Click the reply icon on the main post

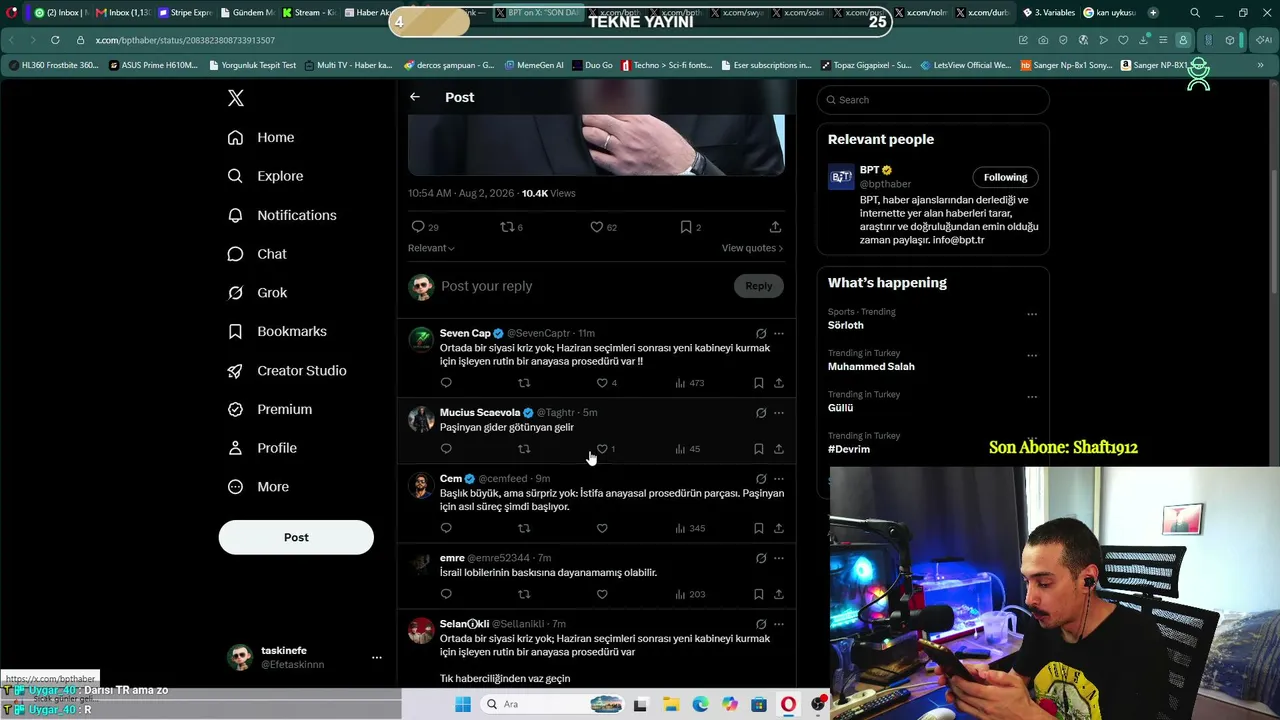coord(418,227)
